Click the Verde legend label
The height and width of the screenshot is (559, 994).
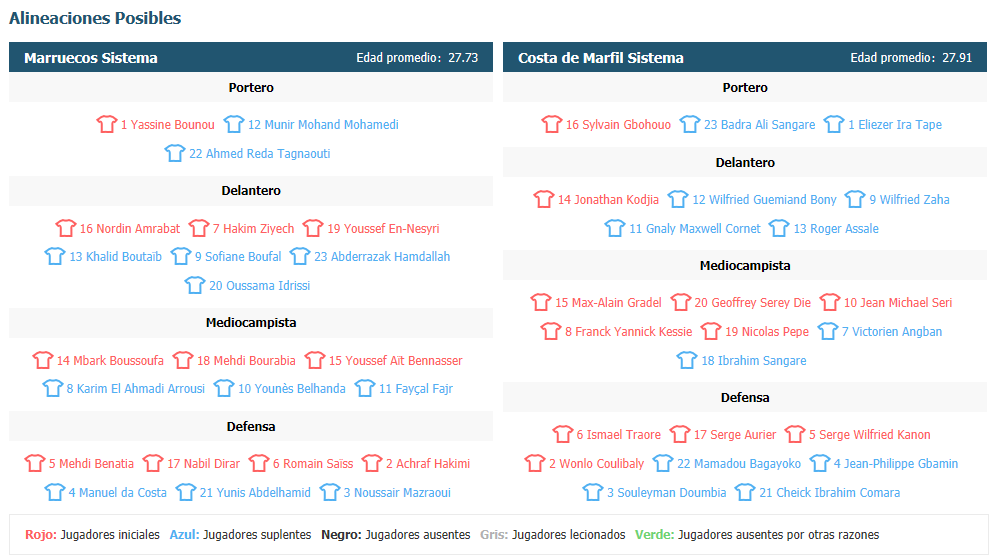[x=655, y=535]
